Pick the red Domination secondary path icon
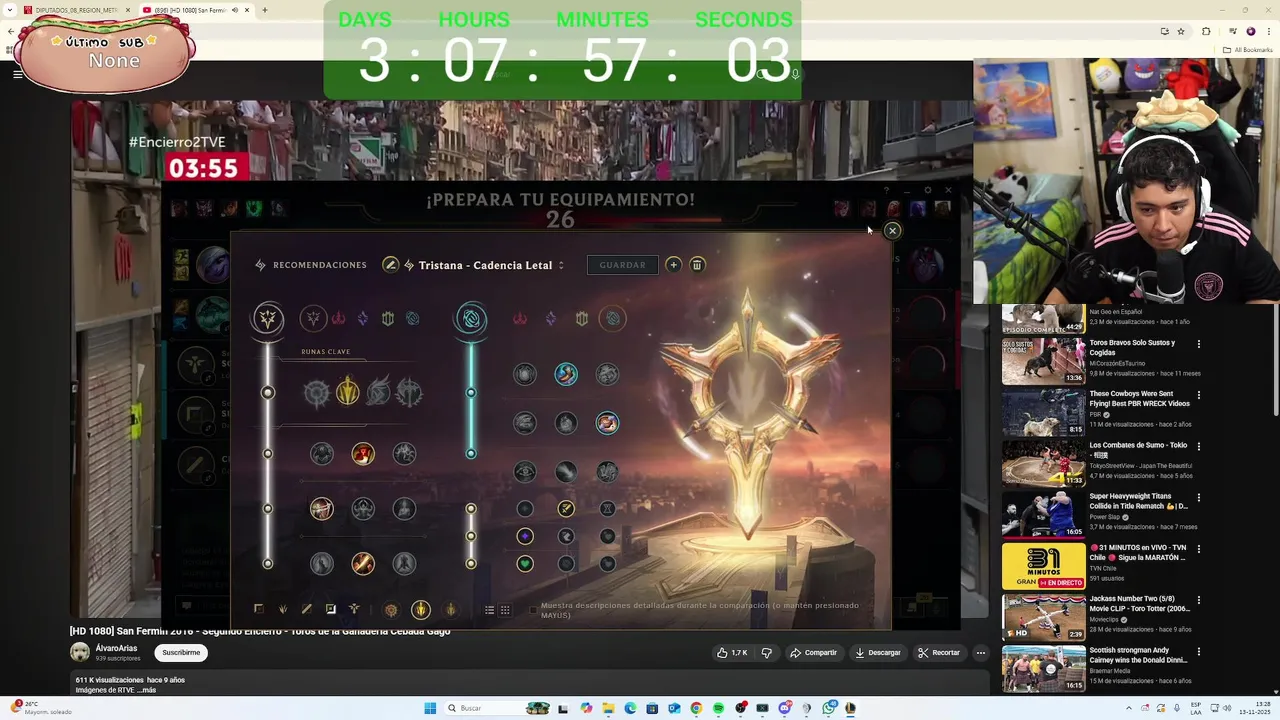 520,318
